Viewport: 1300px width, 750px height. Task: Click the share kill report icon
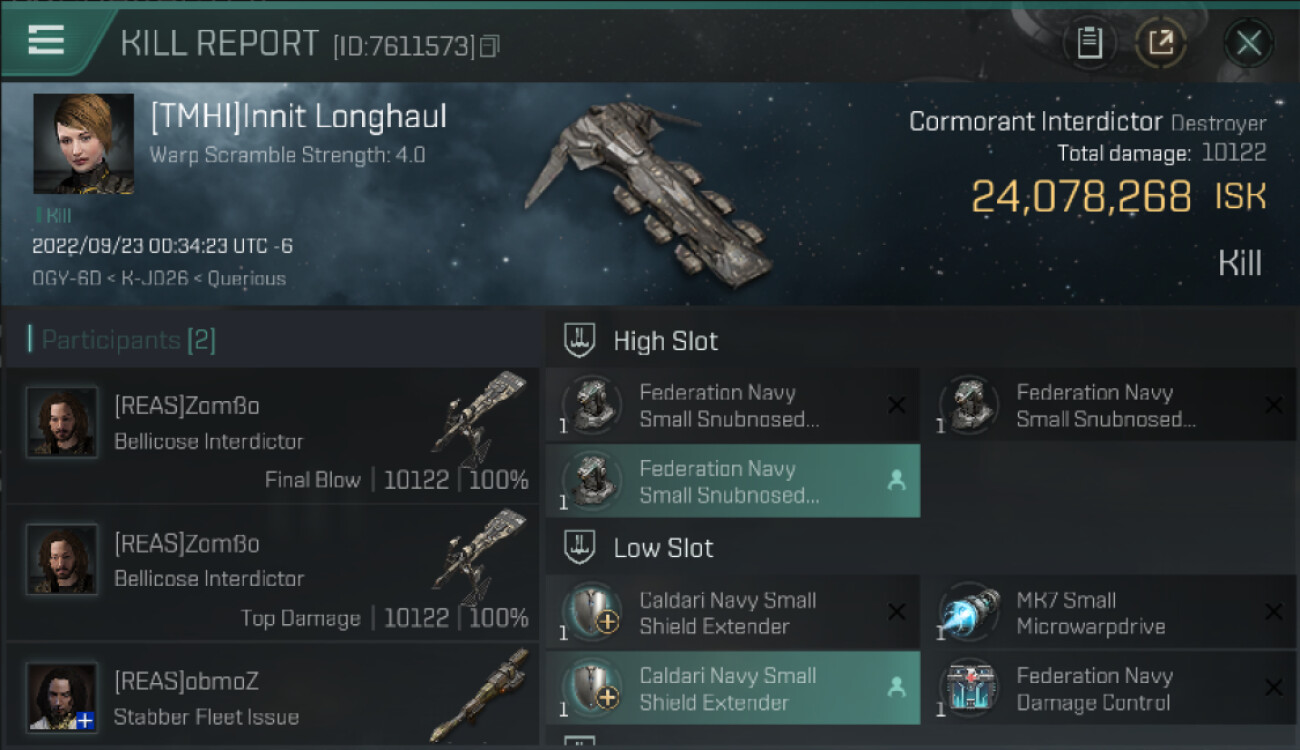click(x=1160, y=42)
